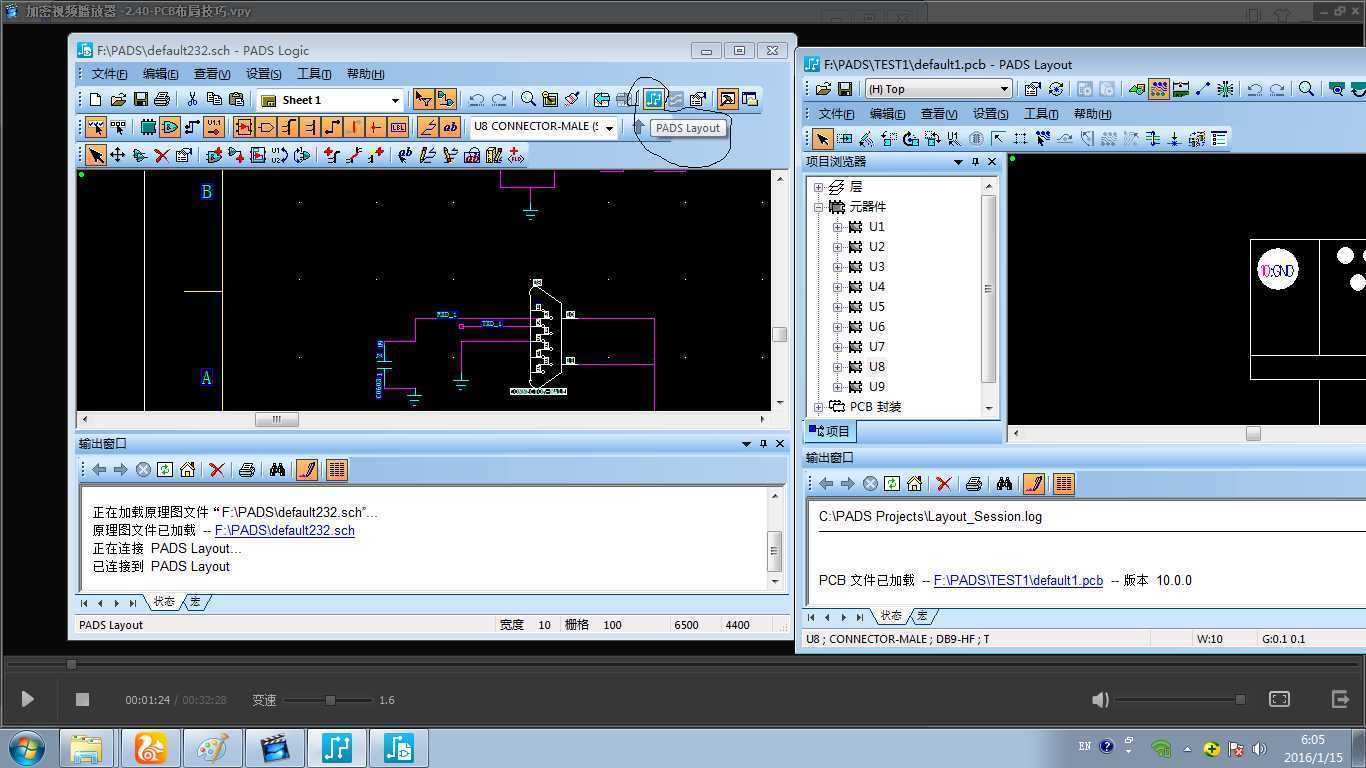Click the Paste icon in PADS Logic toolbar
Image resolution: width=1366 pixels, height=768 pixels.
pos(236,99)
